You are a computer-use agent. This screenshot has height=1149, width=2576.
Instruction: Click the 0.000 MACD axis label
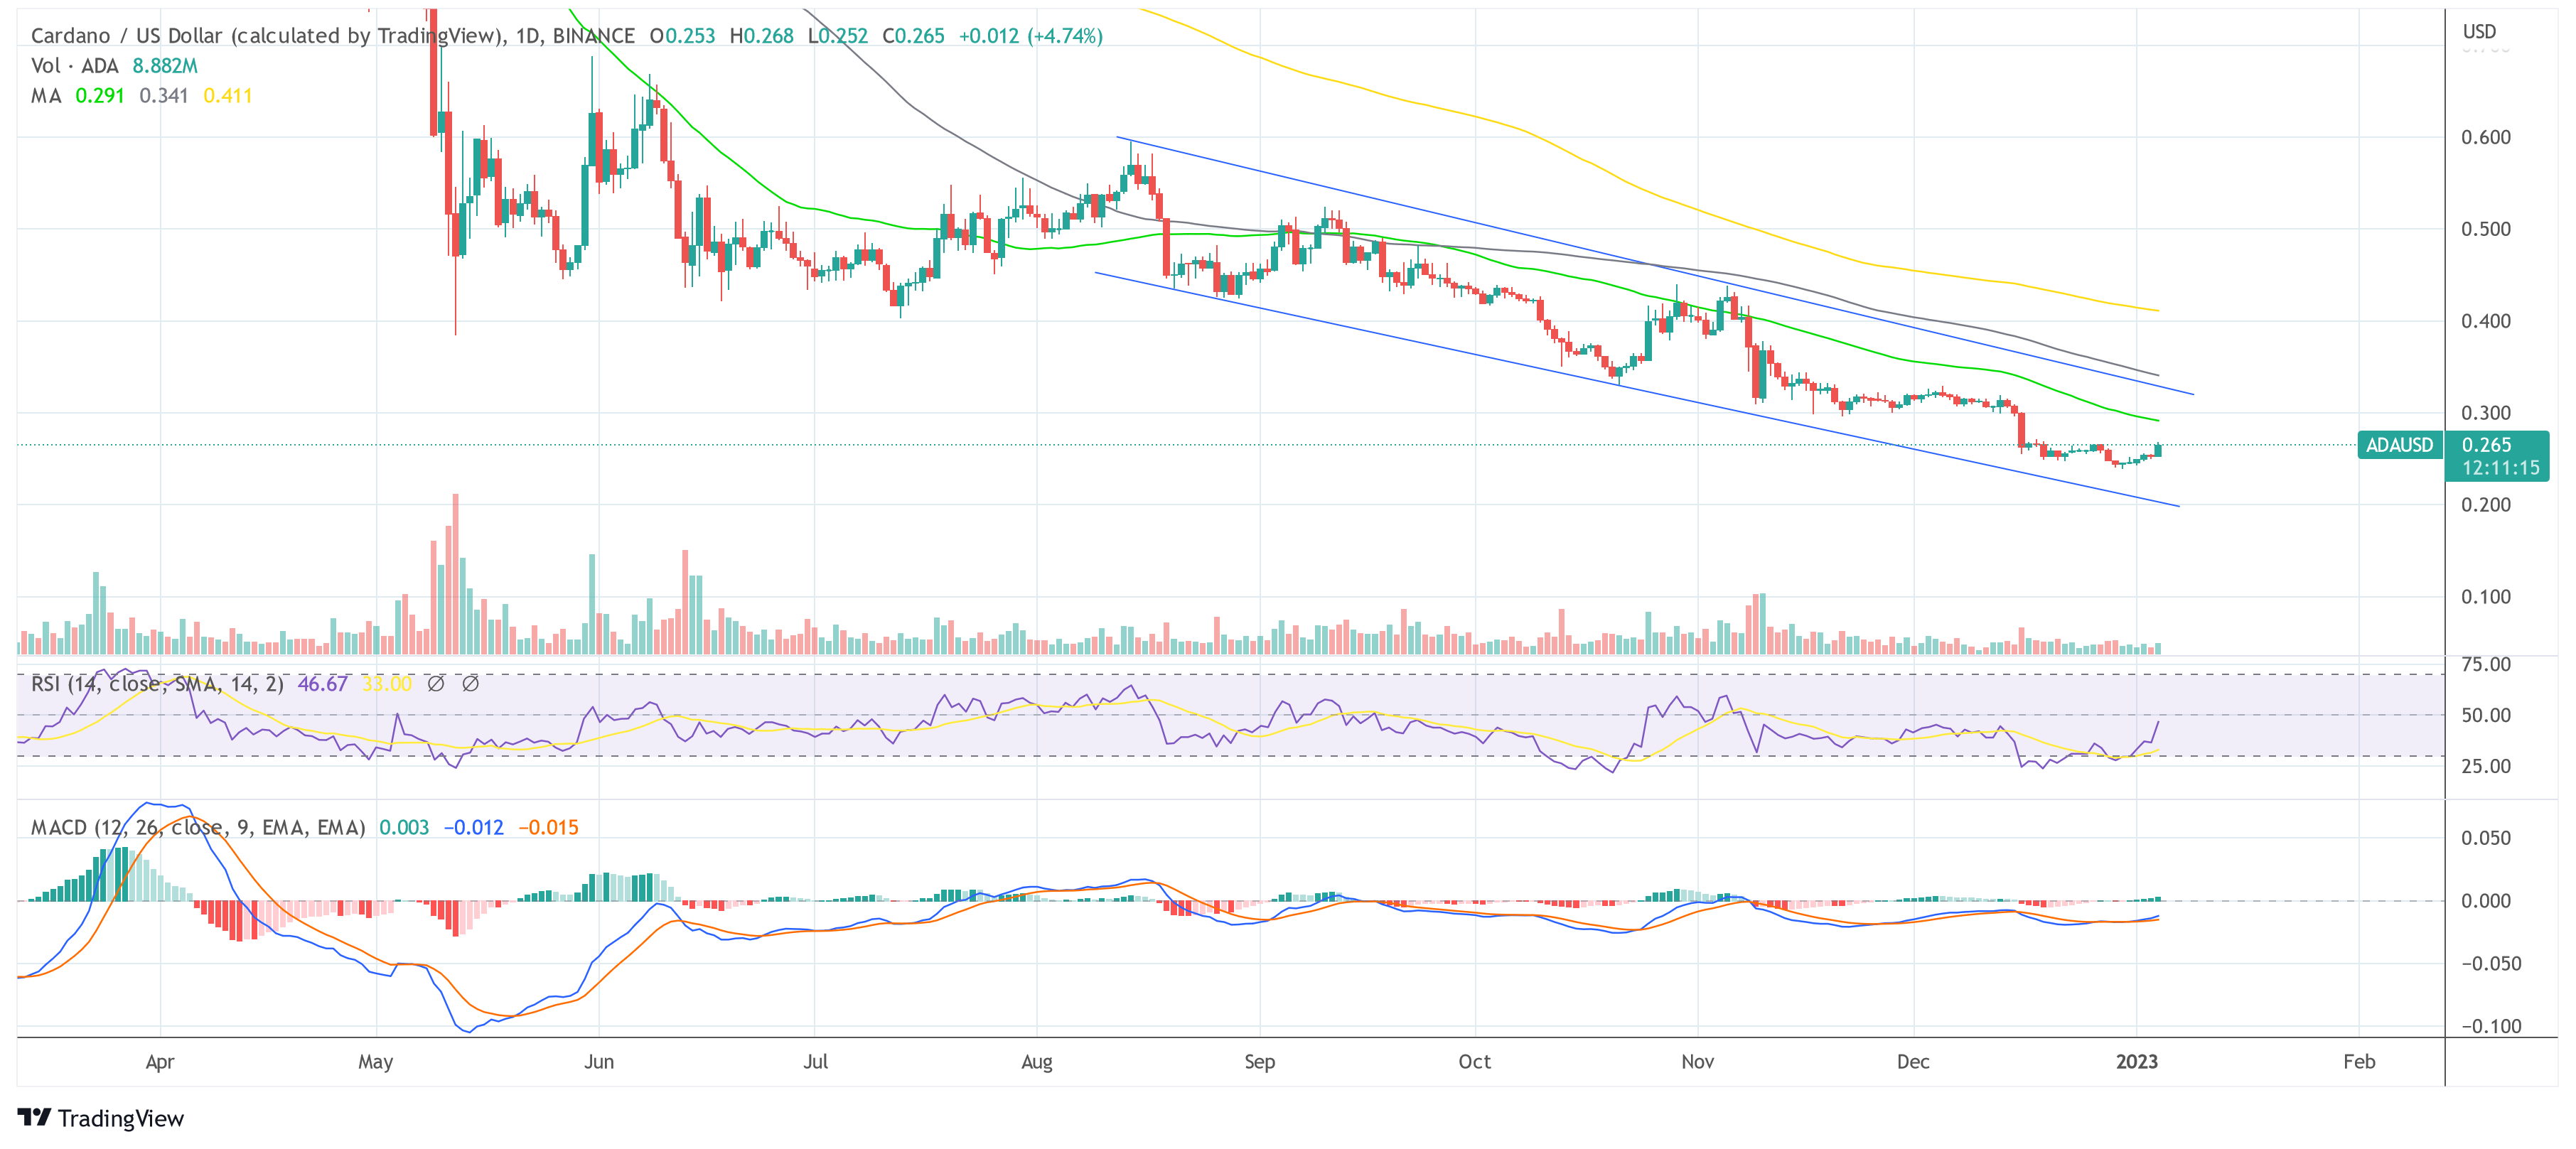click(x=2486, y=901)
